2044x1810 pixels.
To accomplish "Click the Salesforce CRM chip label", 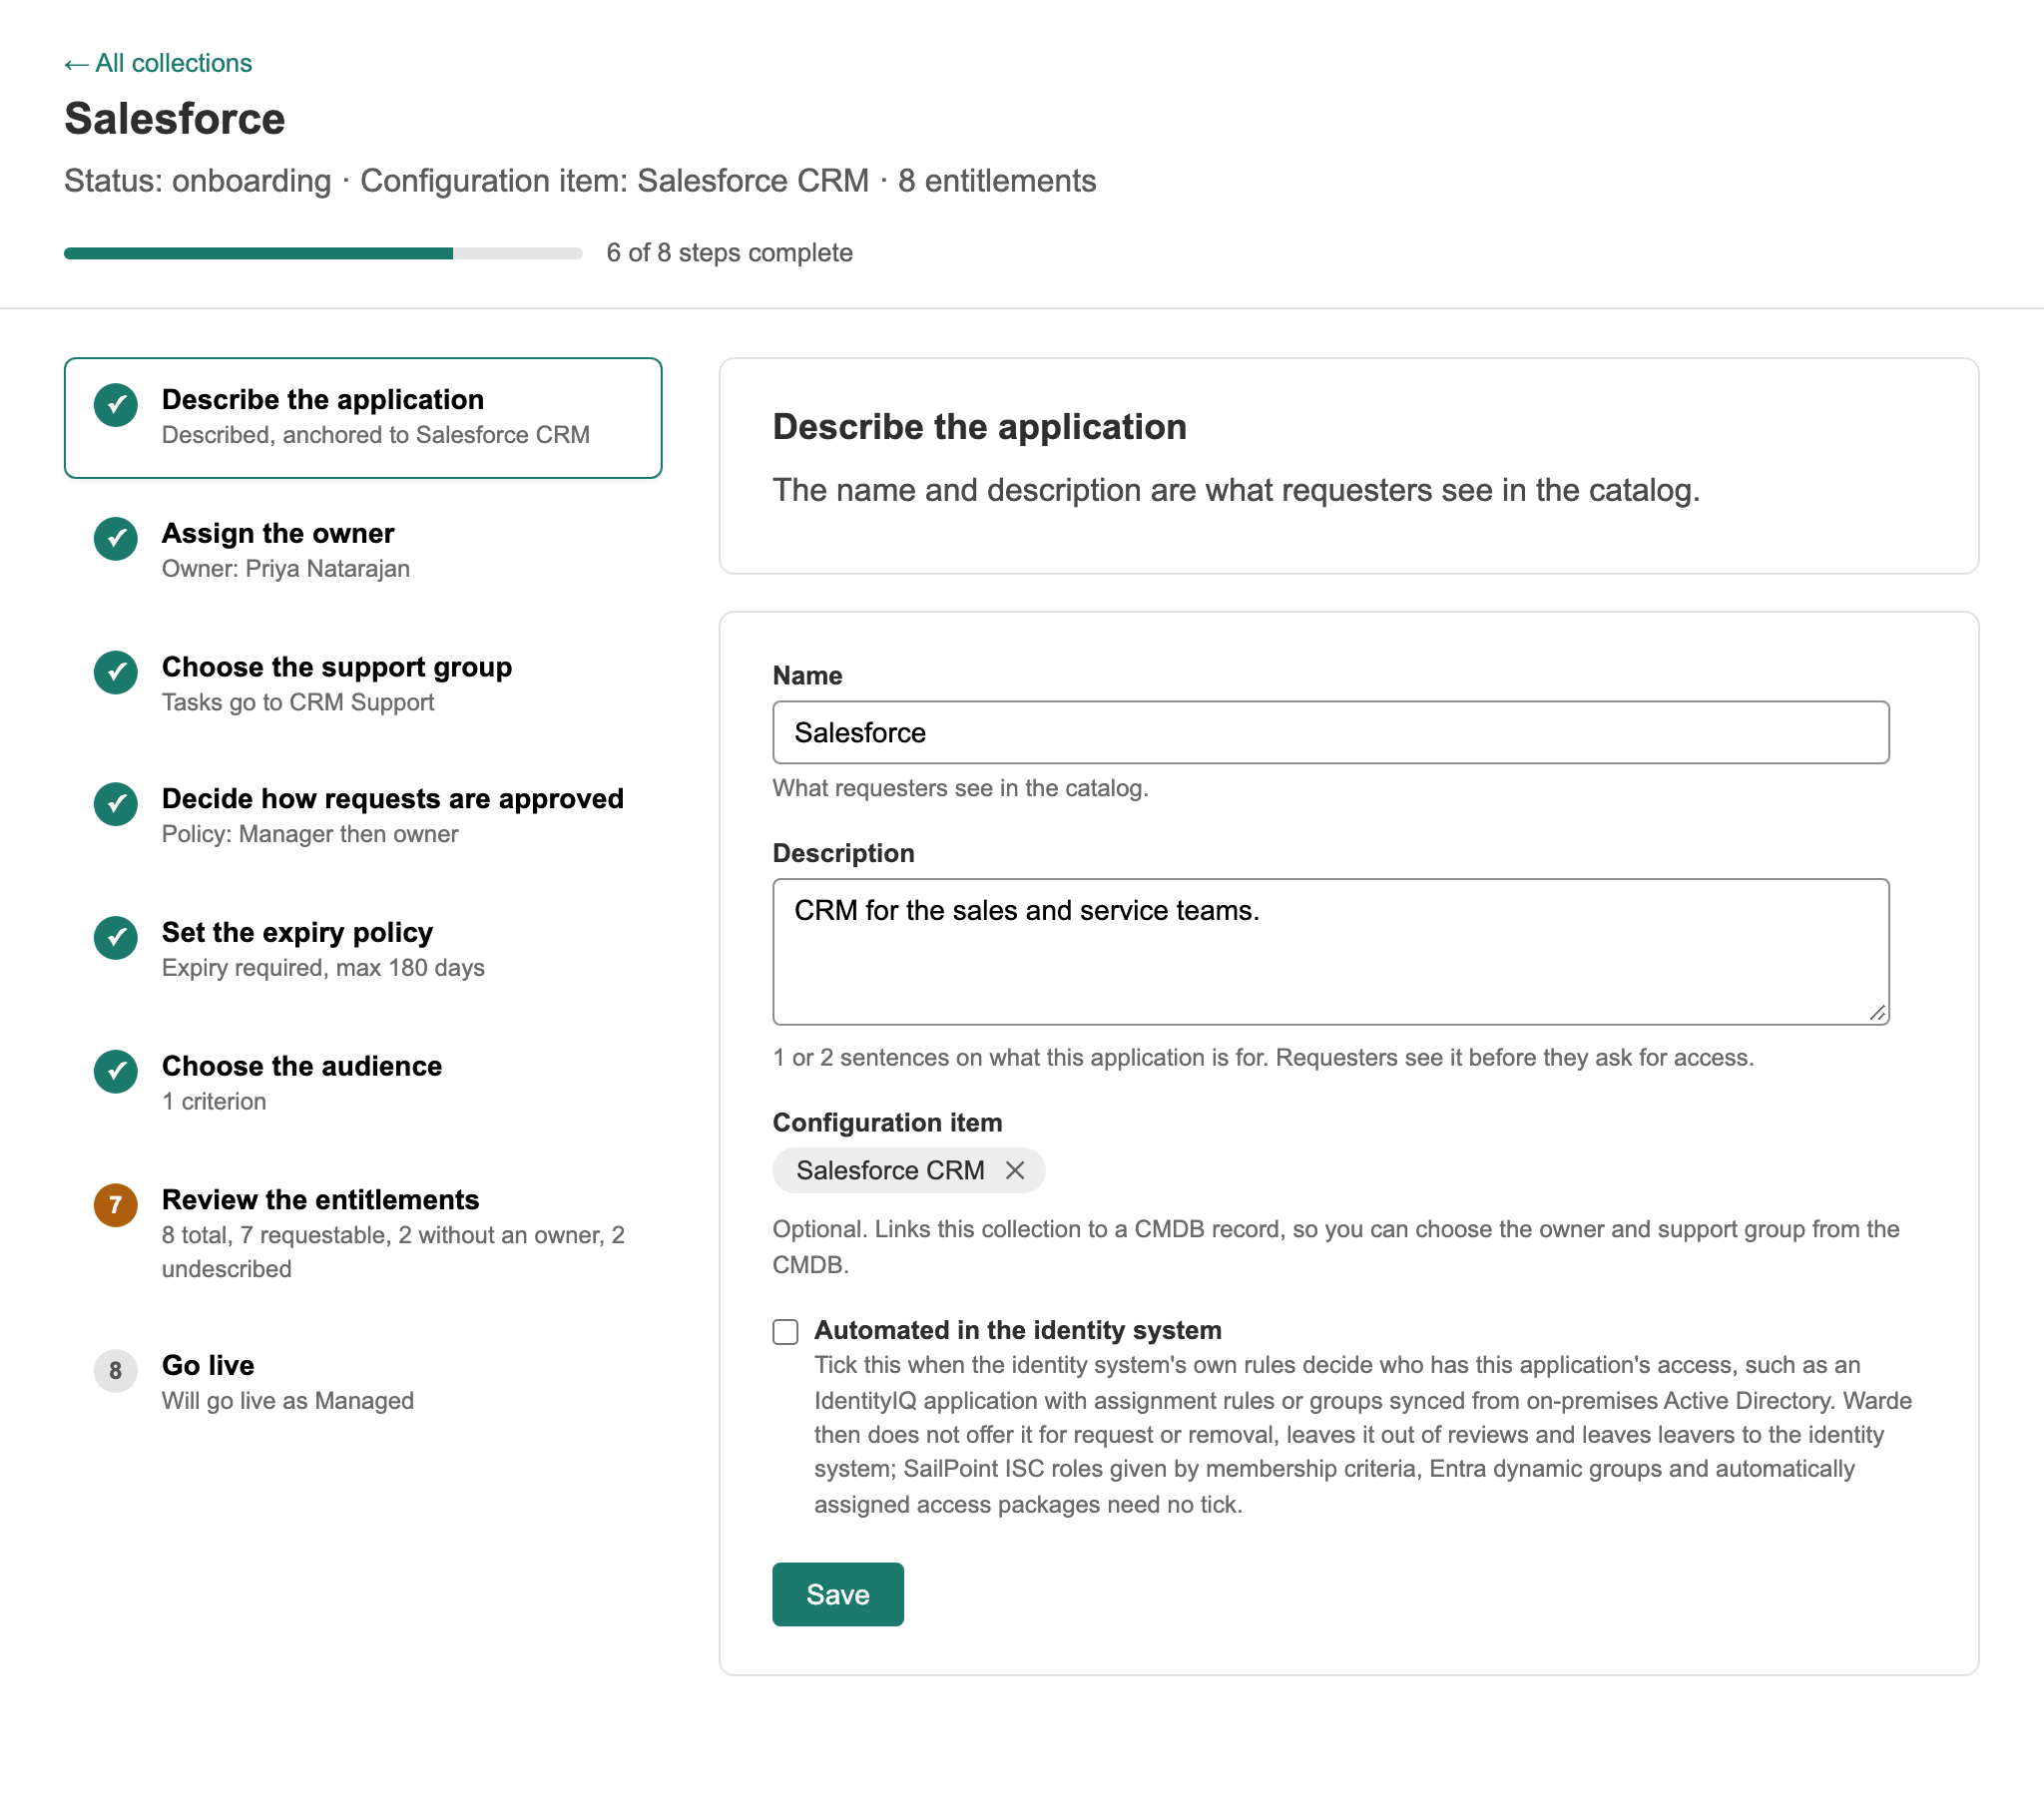I will pyautogui.click(x=890, y=1170).
